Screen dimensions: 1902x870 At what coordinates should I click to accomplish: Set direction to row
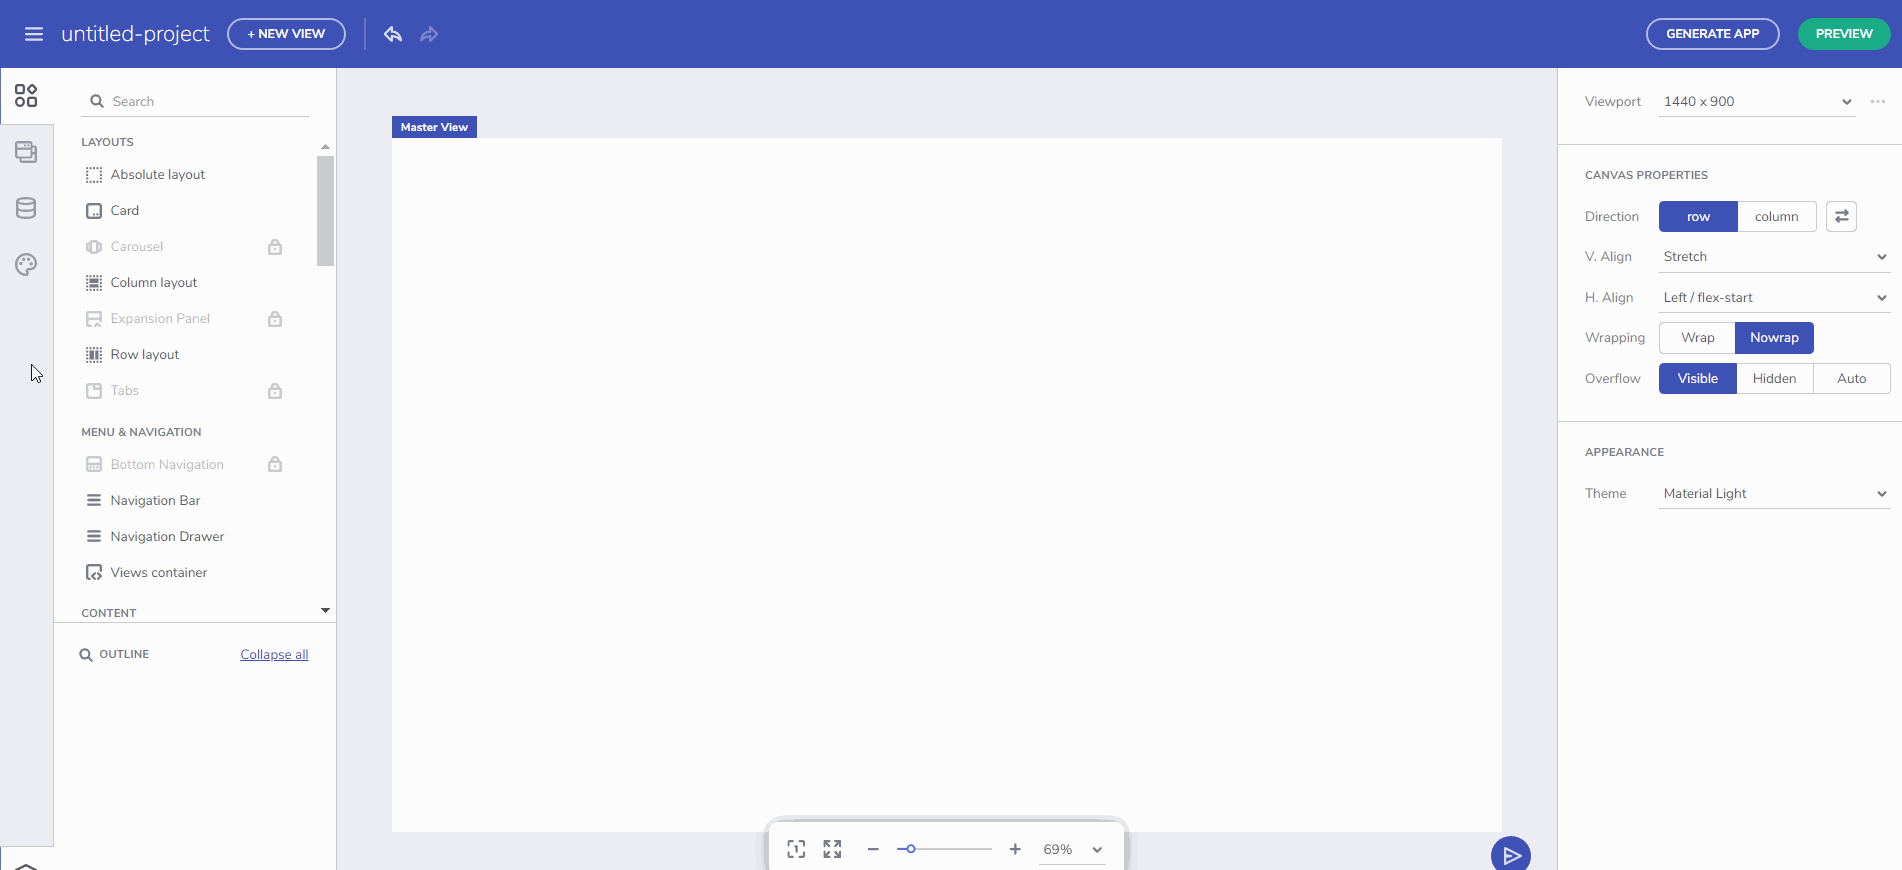[1698, 216]
